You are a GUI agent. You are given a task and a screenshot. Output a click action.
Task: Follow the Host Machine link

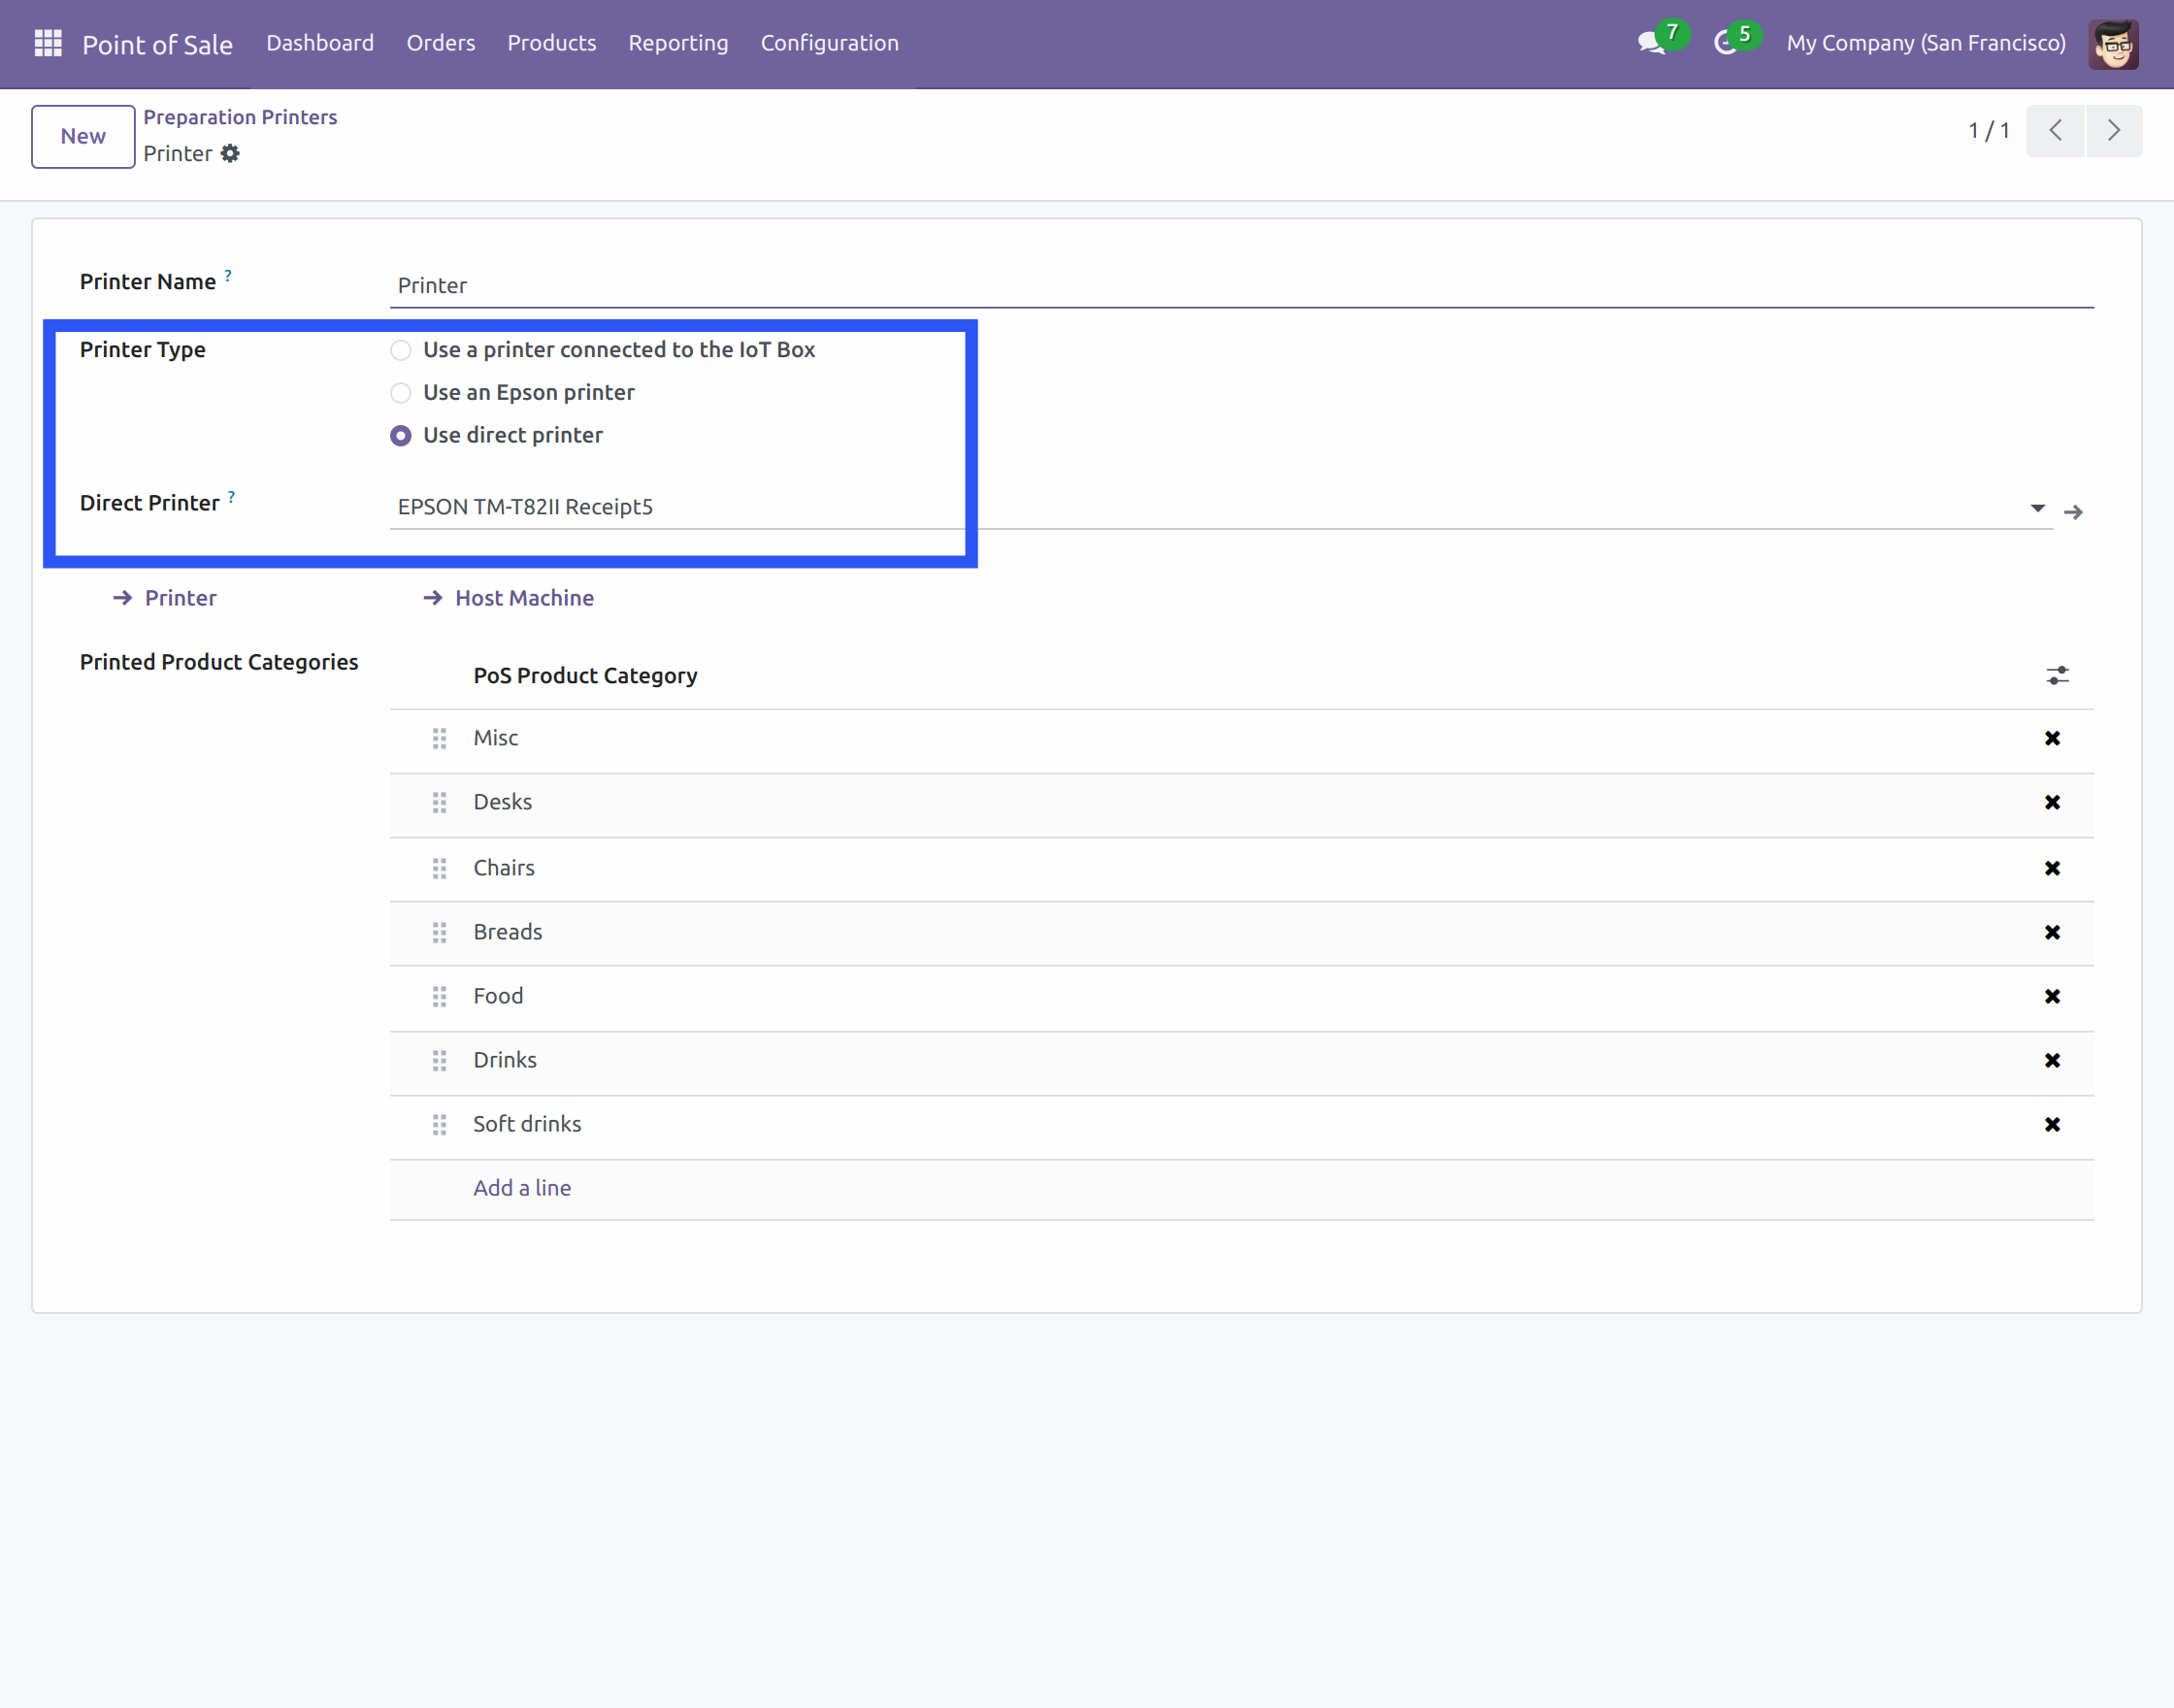524,597
